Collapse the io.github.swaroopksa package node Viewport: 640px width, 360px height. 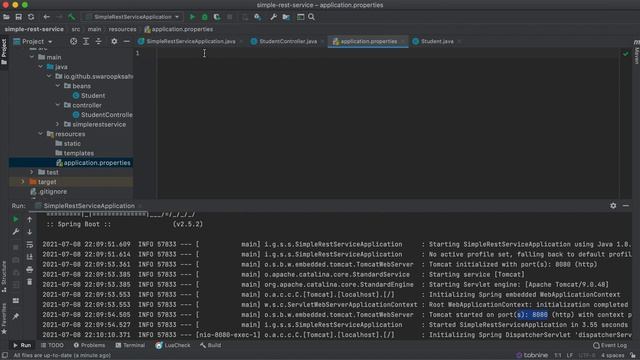click(x=49, y=76)
